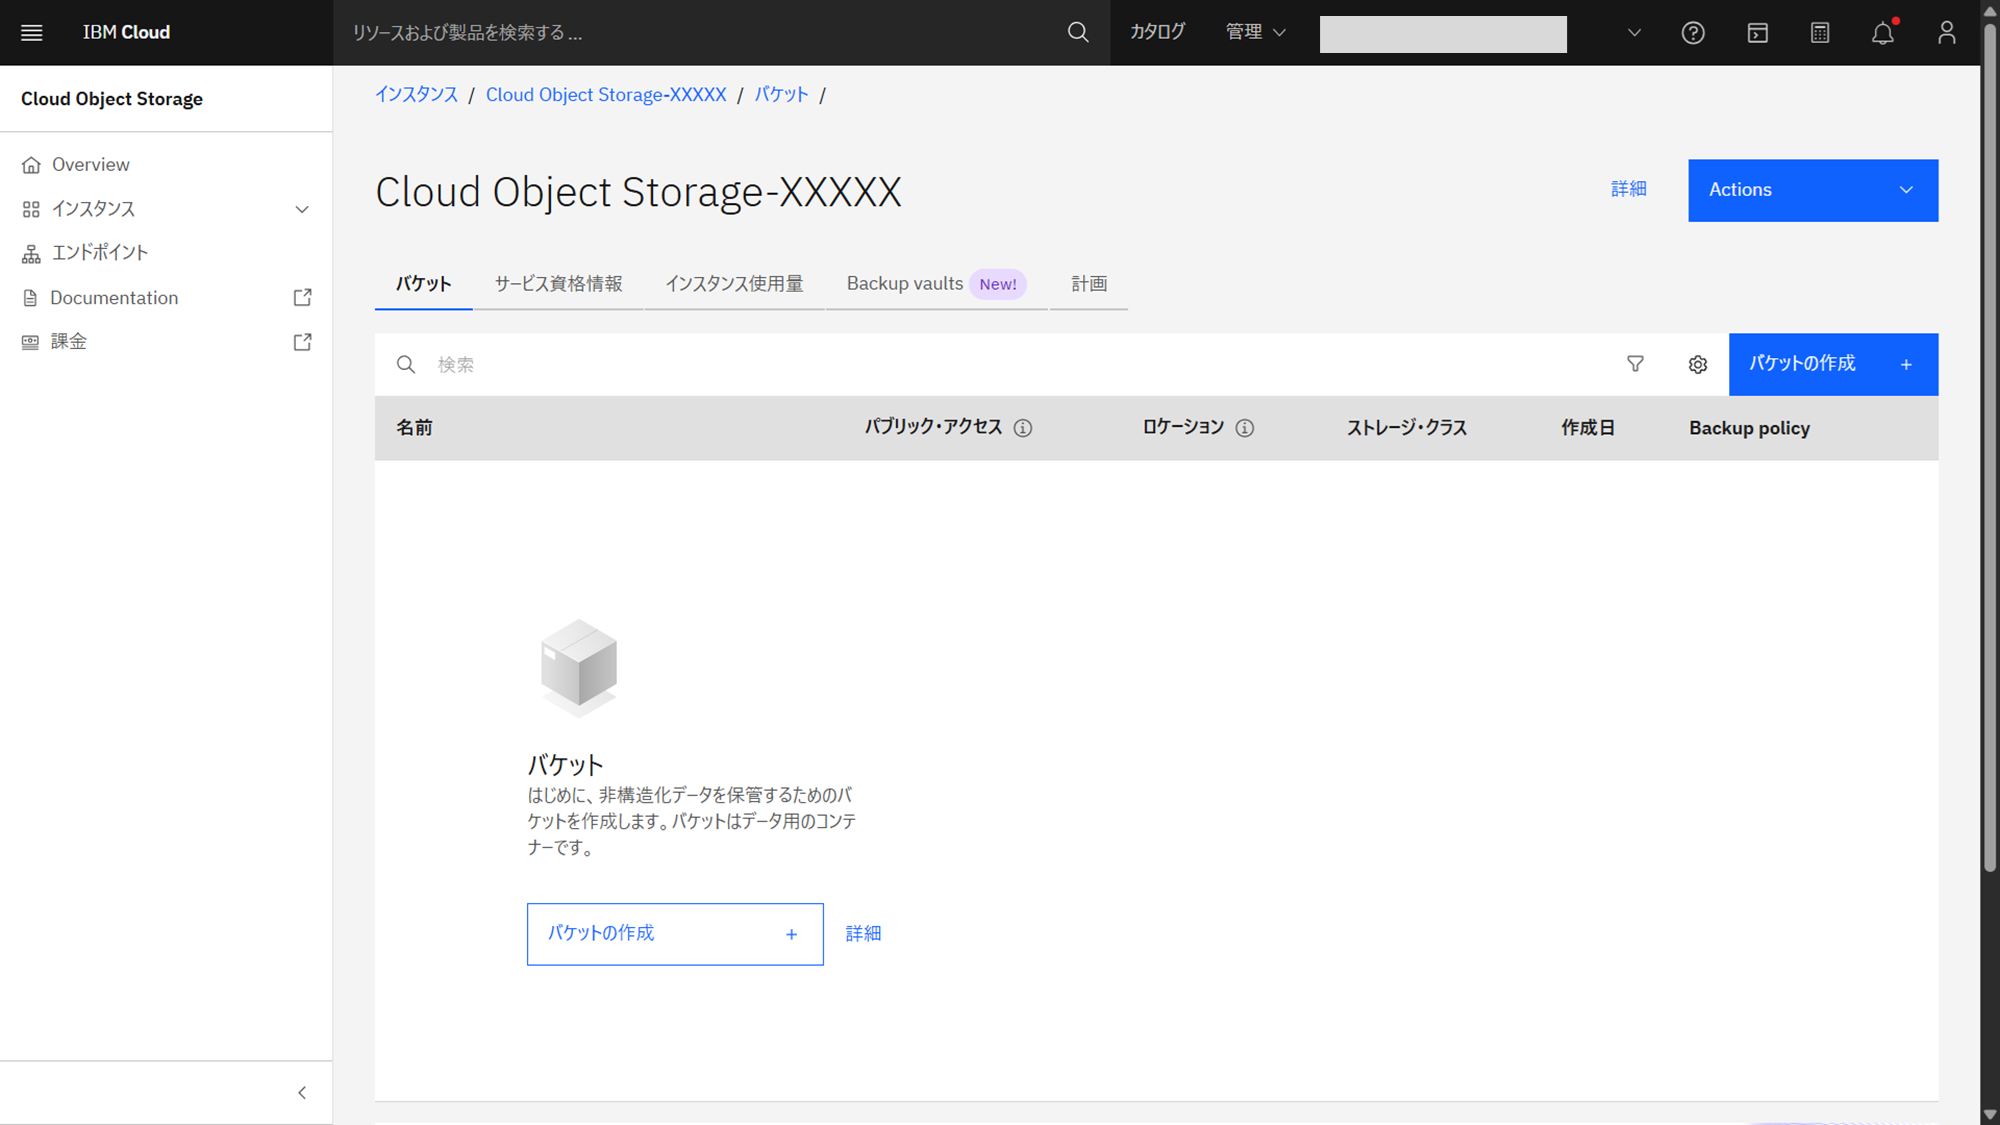Switch to サービス資格情報 tab

point(558,284)
